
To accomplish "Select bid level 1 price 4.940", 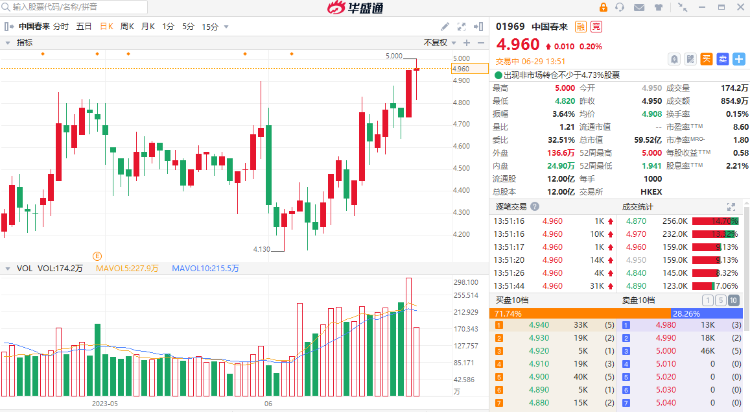I will pyautogui.click(x=539, y=325).
